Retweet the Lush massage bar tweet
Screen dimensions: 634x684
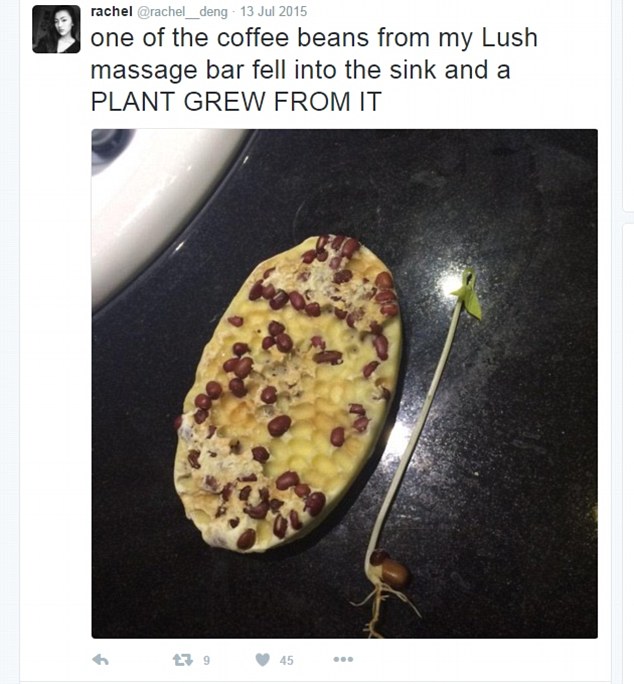click(x=182, y=660)
